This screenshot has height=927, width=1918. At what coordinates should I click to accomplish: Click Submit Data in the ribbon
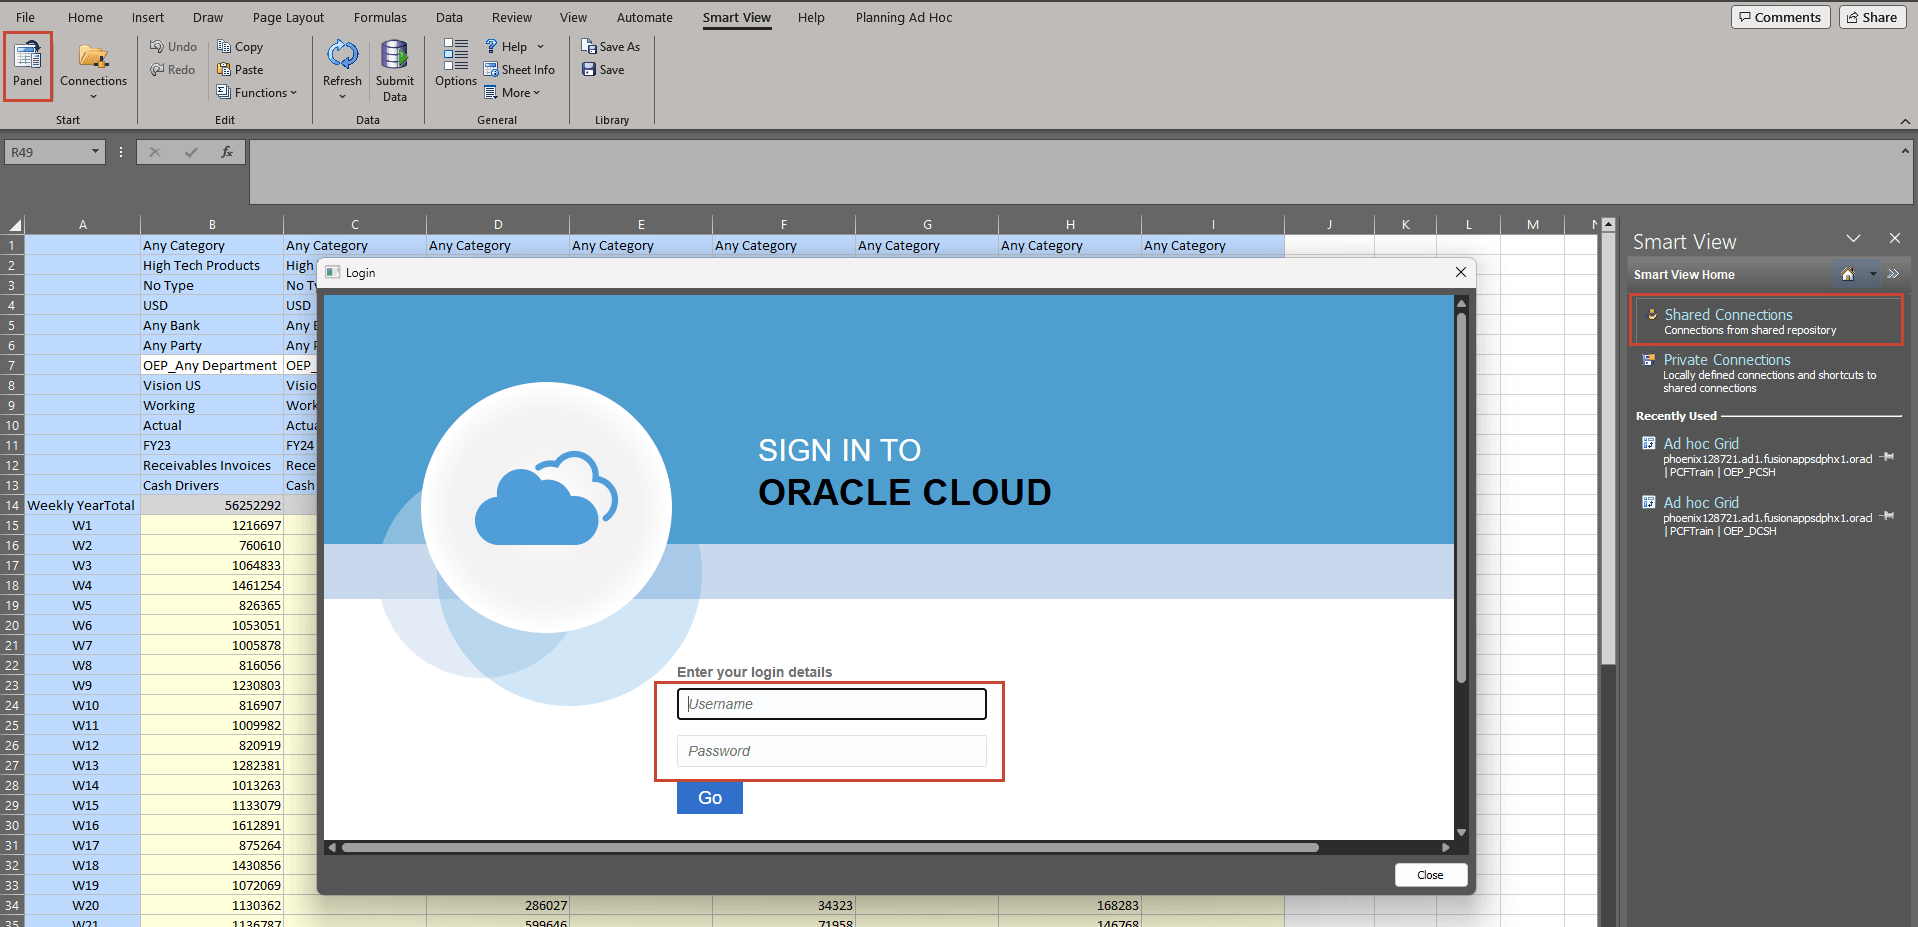coord(395,70)
